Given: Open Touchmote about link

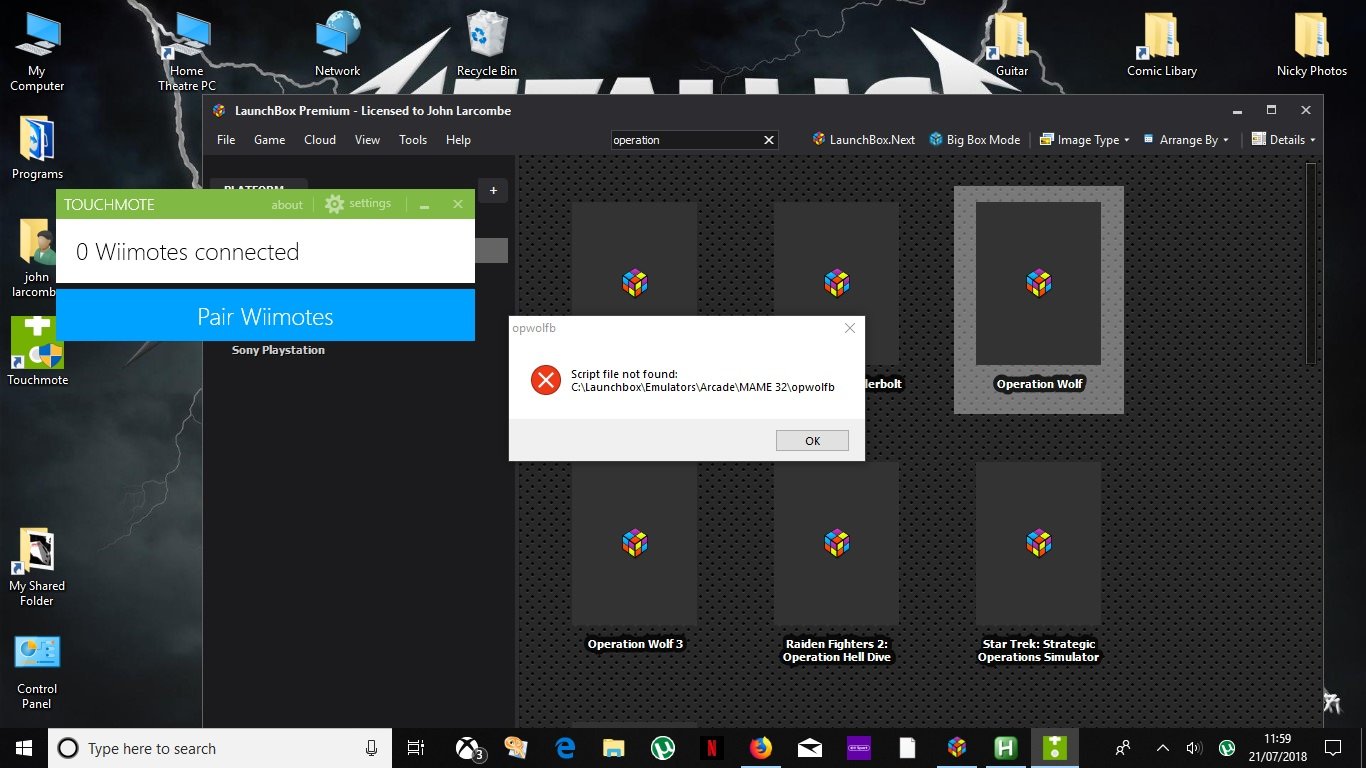Looking at the screenshot, I should pyautogui.click(x=287, y=205).
